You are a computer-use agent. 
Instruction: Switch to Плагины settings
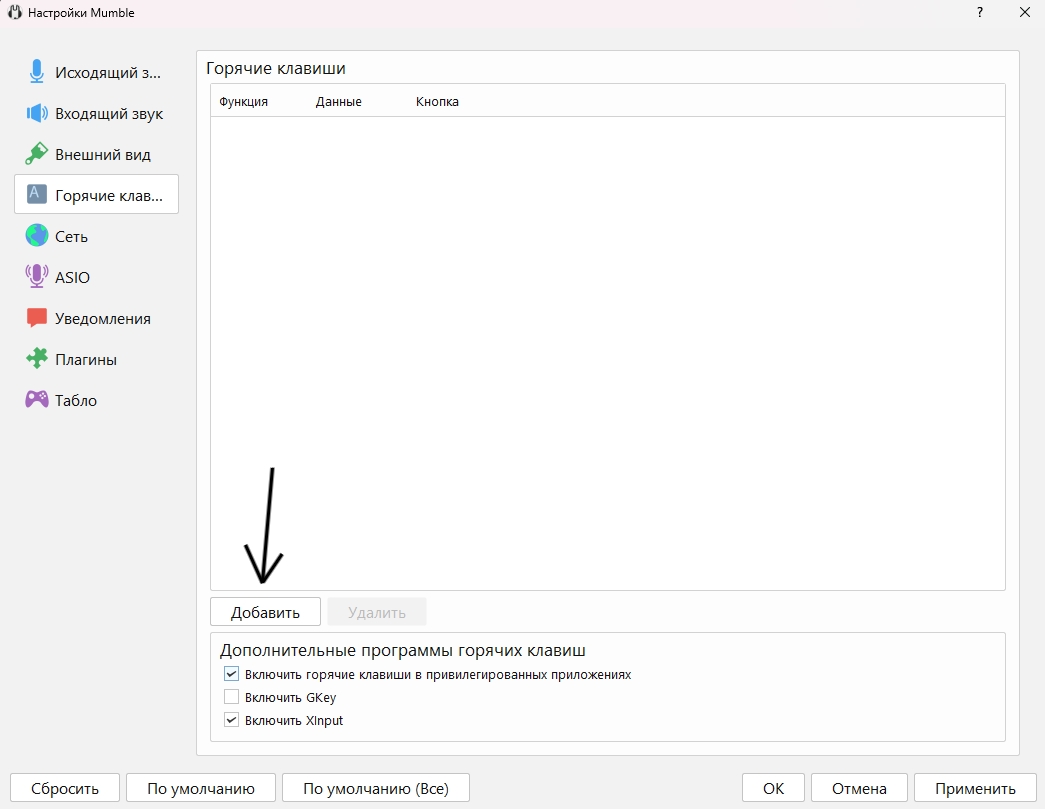click(97, 359)
